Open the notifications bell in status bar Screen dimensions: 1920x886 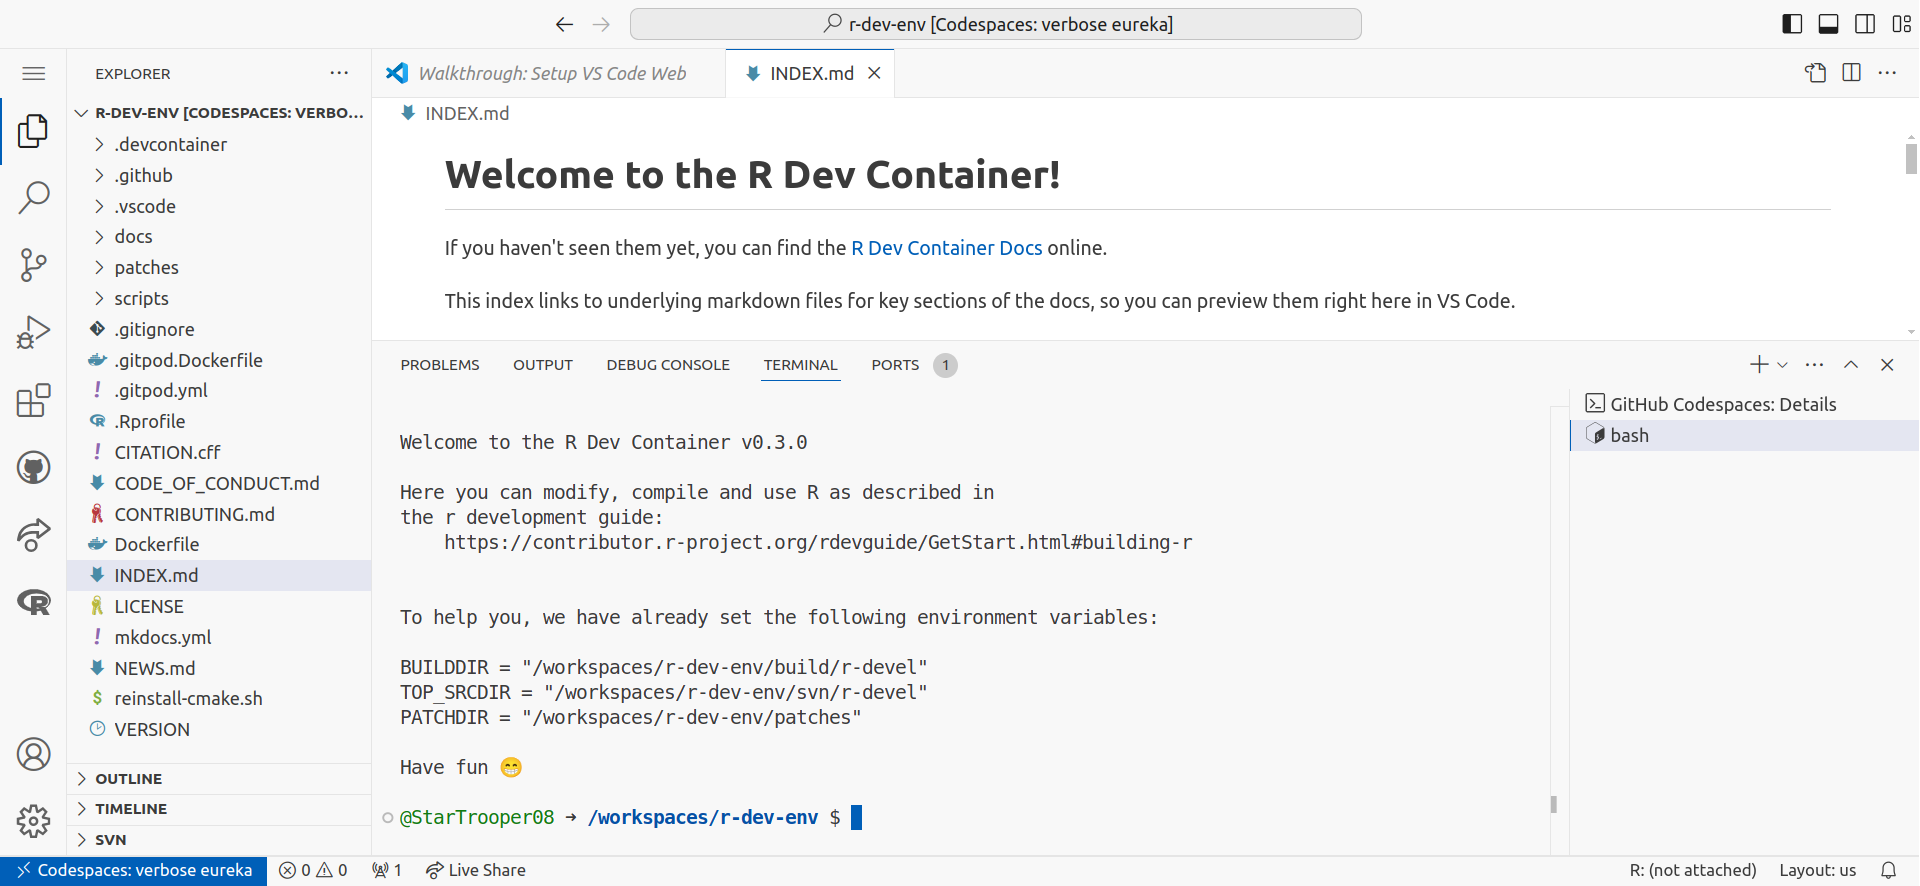pyautogui.click(x=1888, y=870)
